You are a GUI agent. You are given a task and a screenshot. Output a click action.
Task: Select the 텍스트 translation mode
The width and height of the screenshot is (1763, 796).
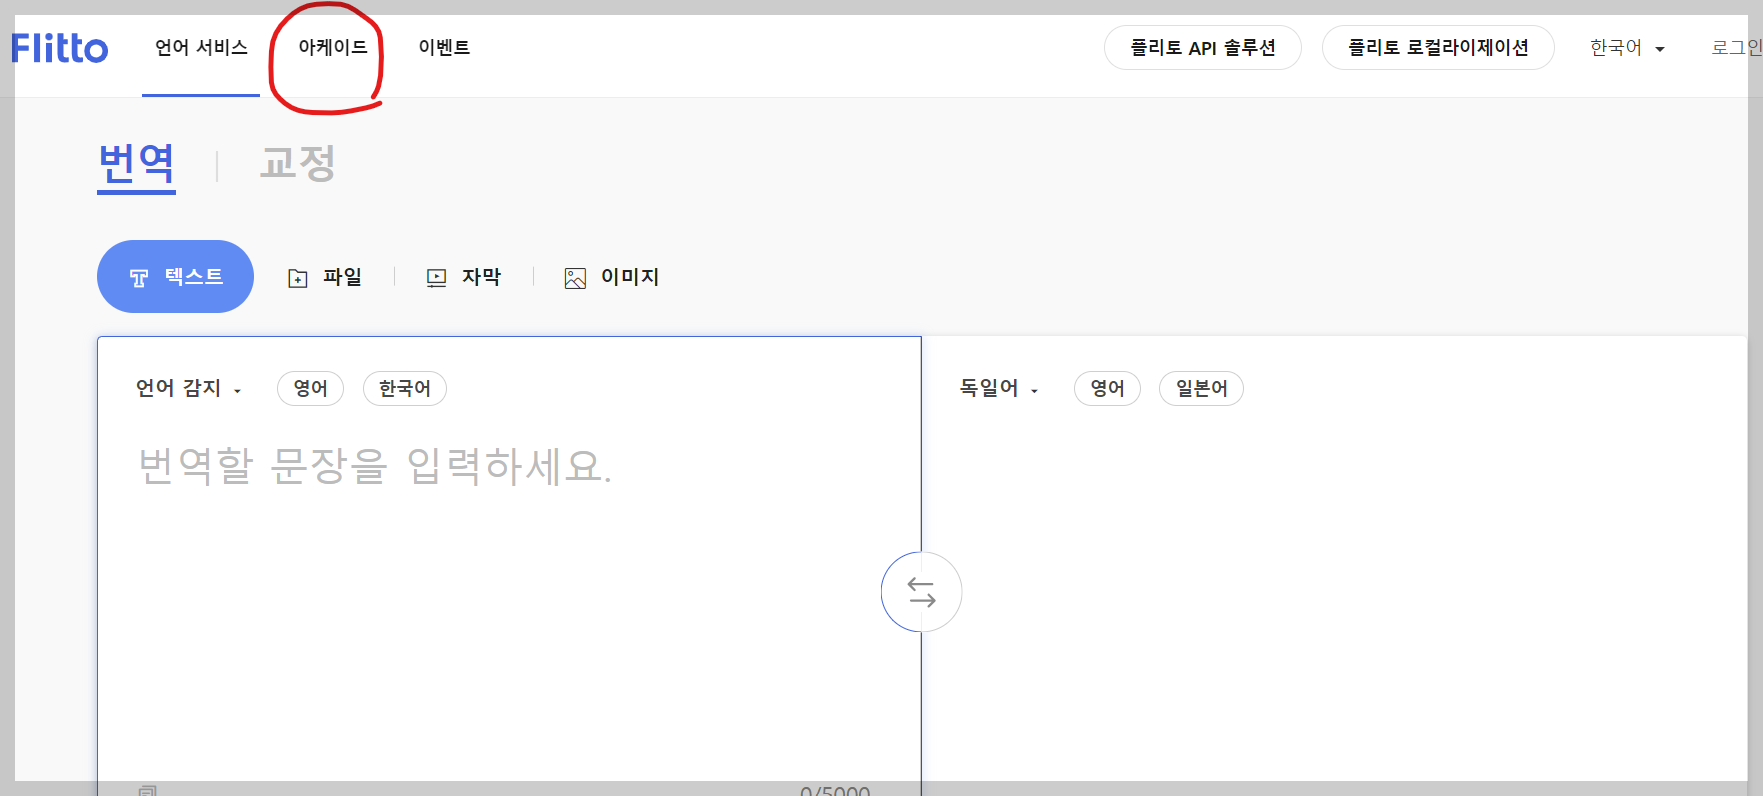coord(175,276)
